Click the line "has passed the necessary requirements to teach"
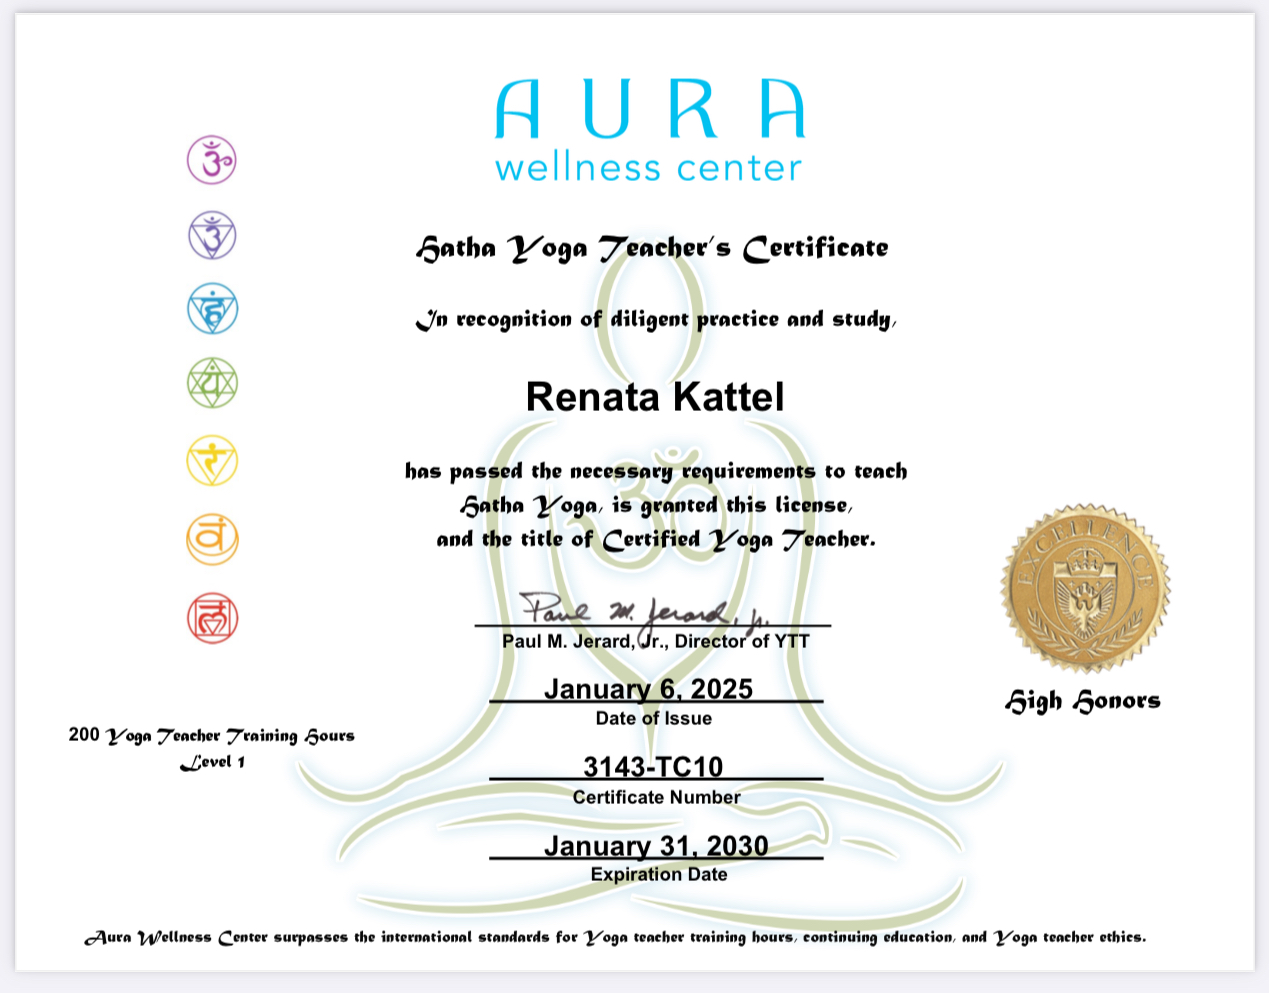Viewport: 1269px width, 993px height. click(x=656, y=471)
